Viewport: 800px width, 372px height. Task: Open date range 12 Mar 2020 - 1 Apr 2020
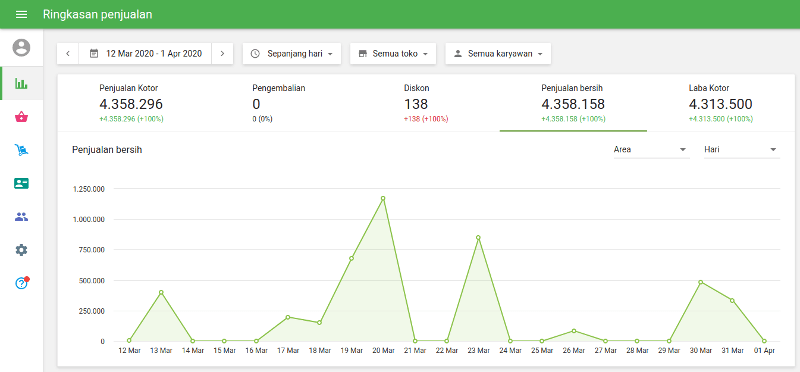(x=145, y=54)
